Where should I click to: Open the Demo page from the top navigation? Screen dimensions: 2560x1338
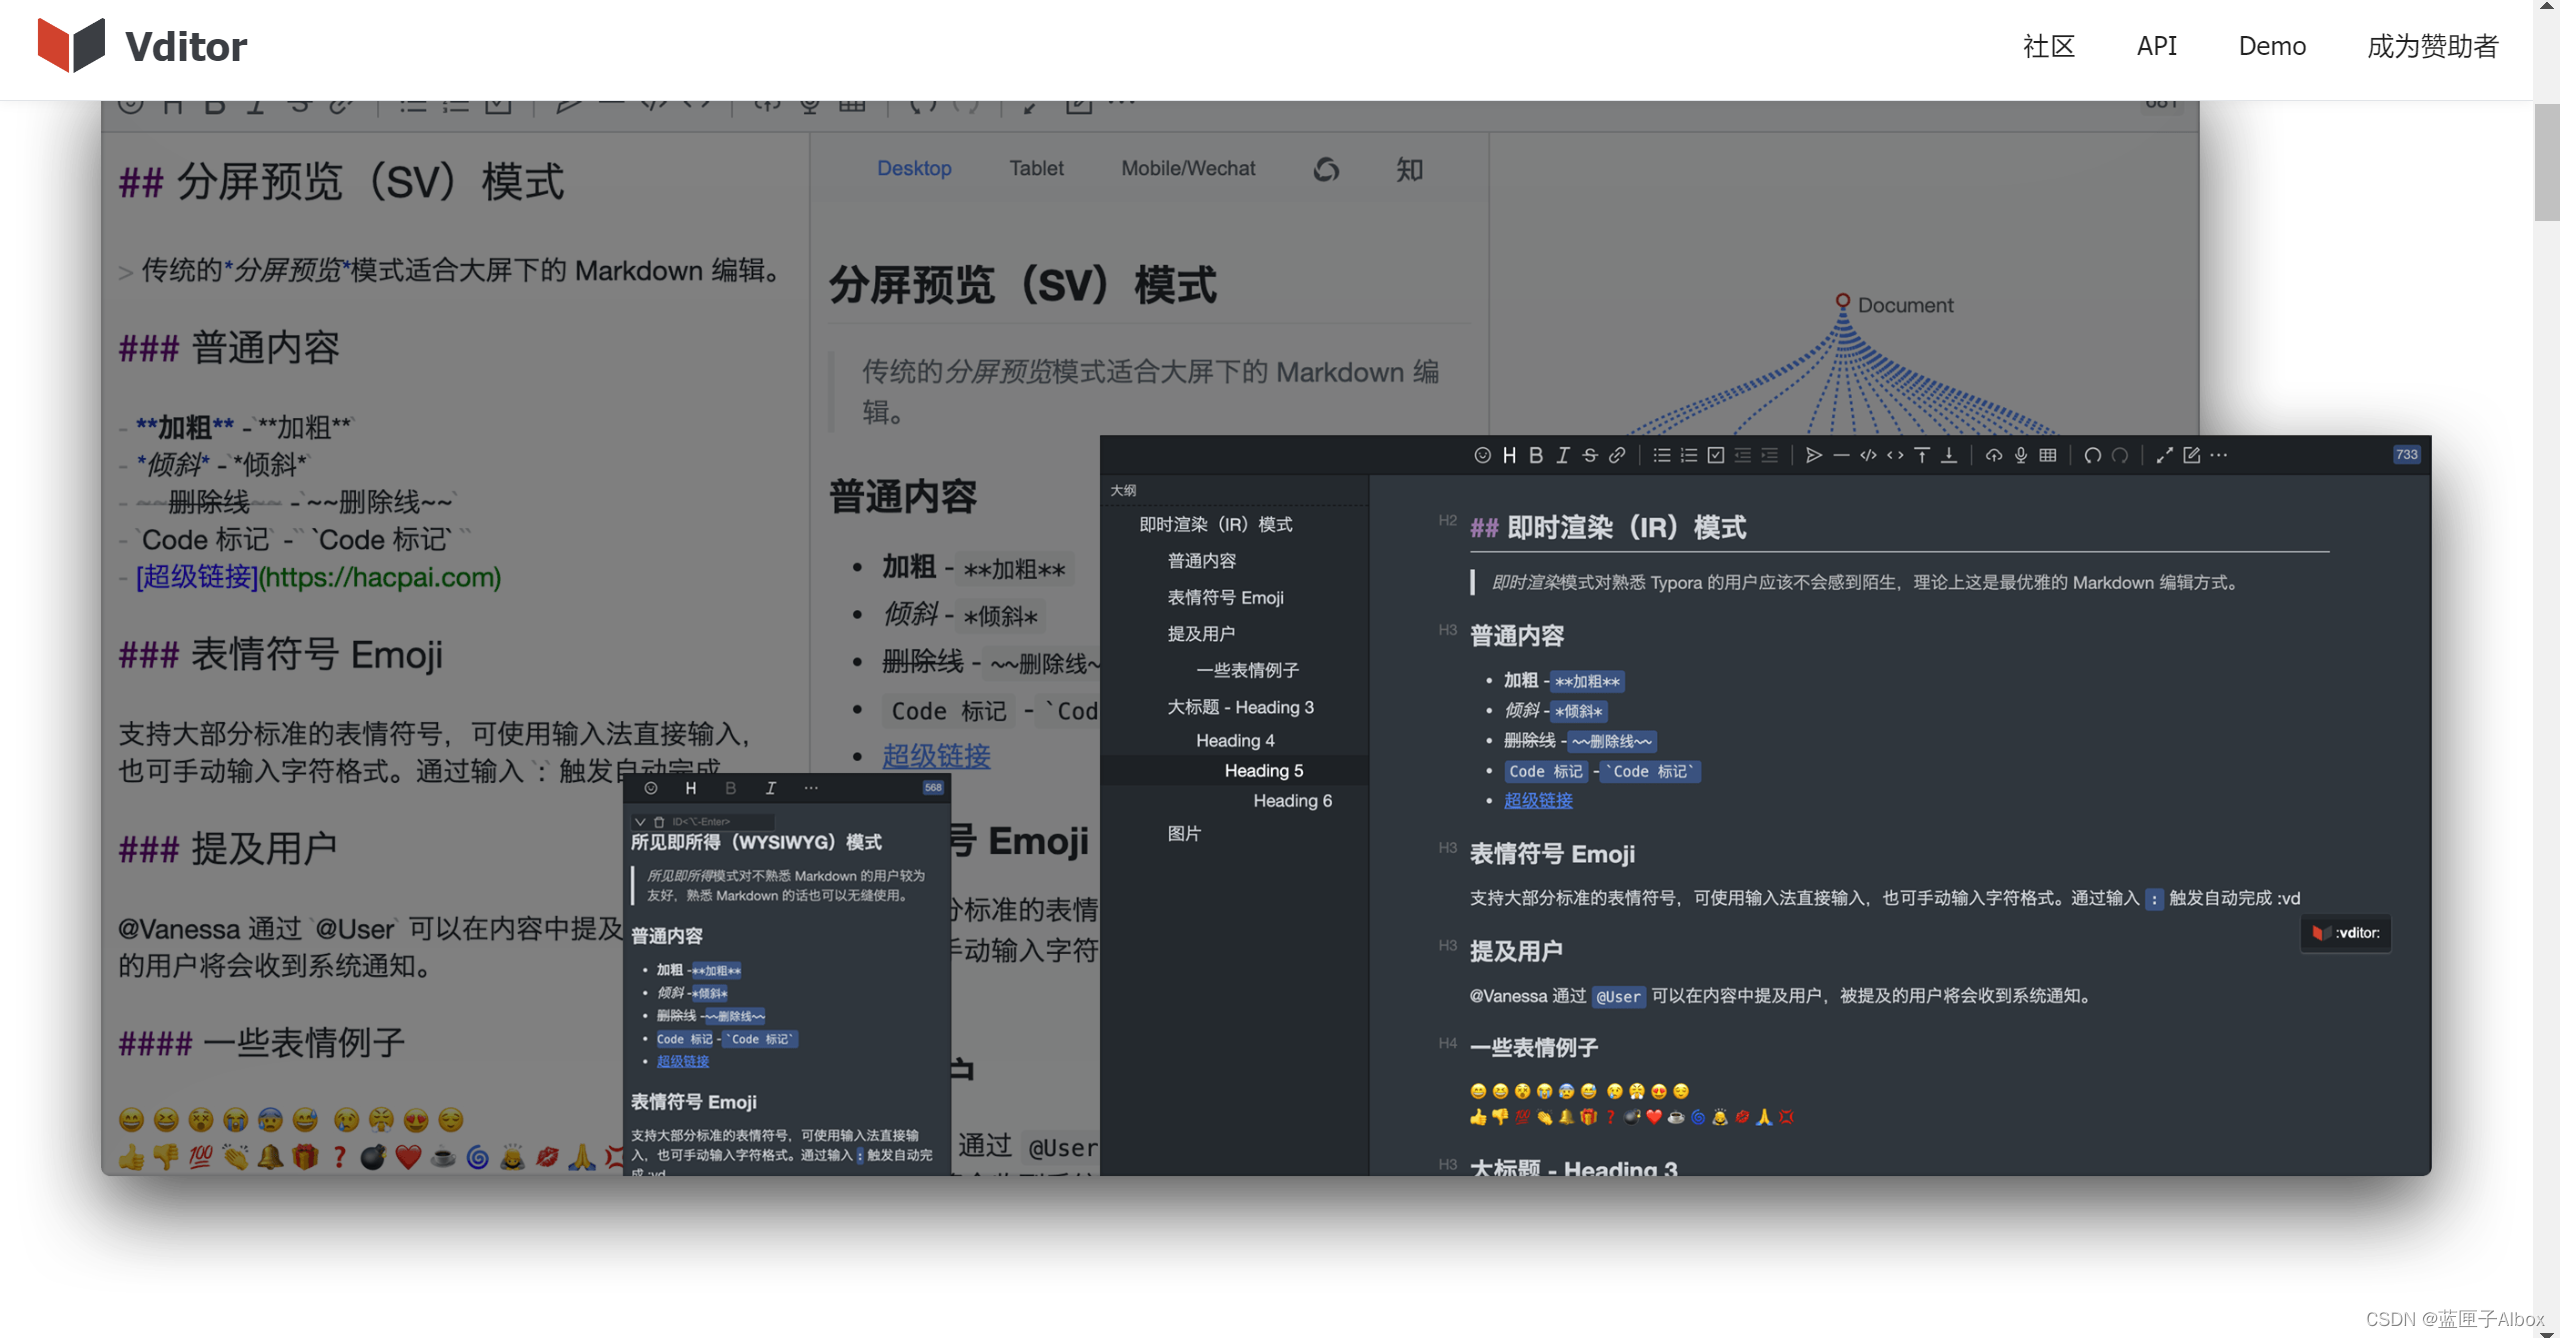pos(2272,46)
